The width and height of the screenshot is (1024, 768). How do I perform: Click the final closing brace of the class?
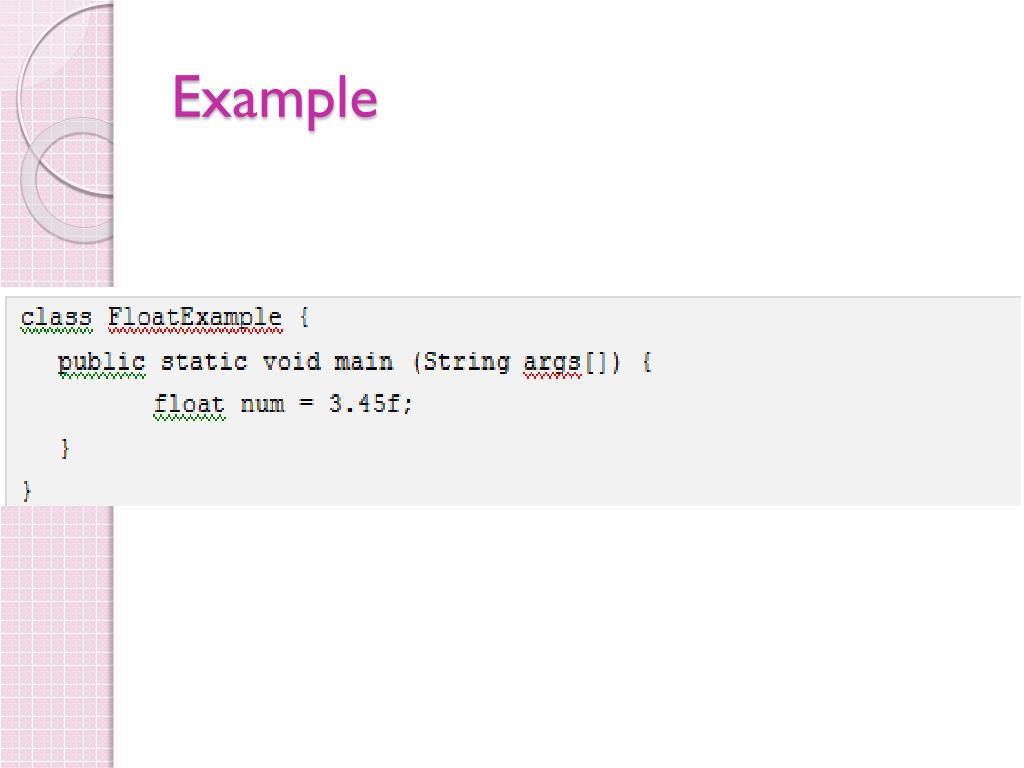[x=27, y=490]
